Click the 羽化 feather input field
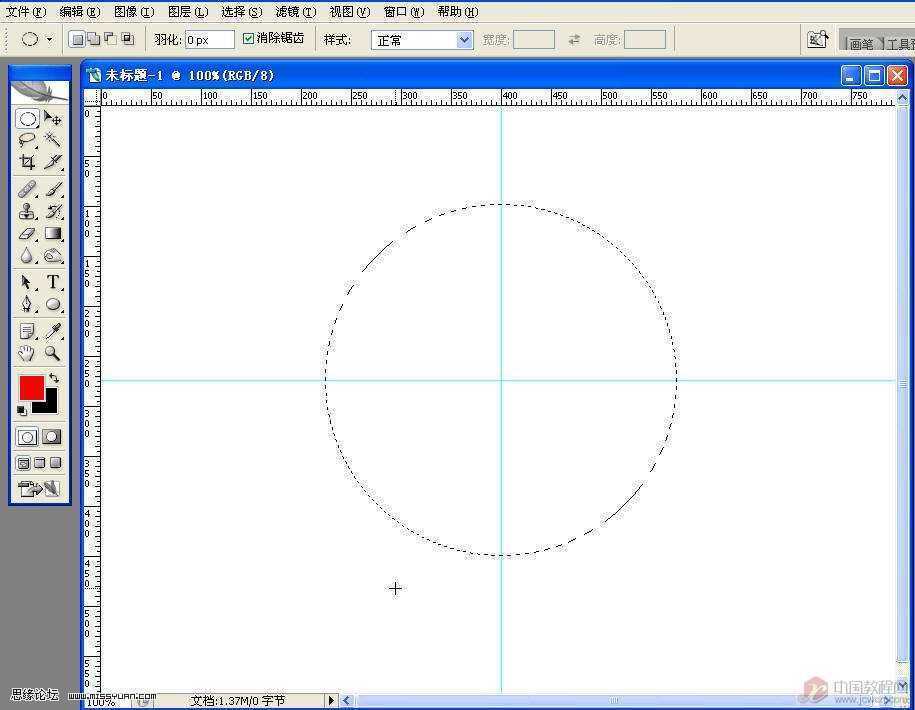The image size is (915, 710). [209, 40]
